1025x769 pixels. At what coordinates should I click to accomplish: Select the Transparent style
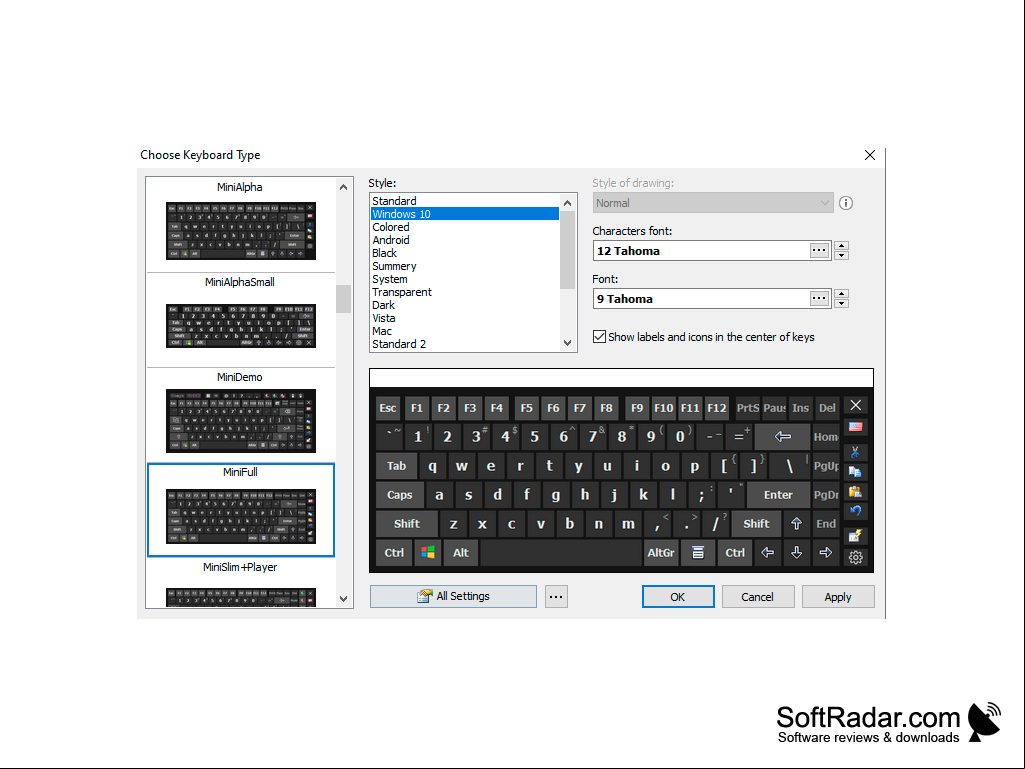465,292
